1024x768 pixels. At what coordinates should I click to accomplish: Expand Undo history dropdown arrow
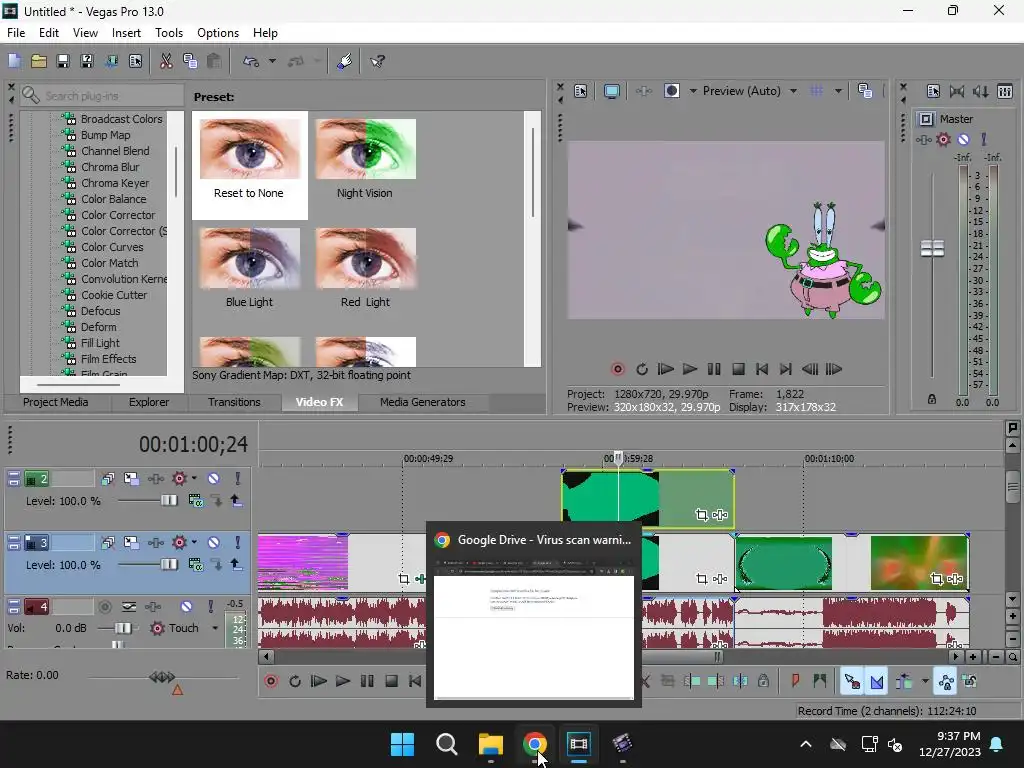[x=272, y=61]
